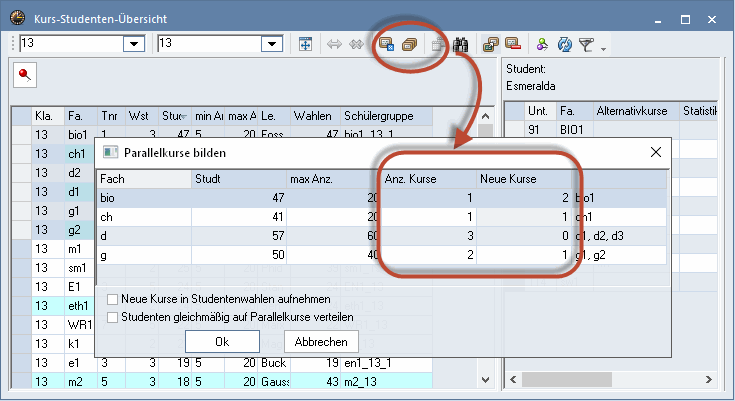Click the clock application icon in title bar

pos(17,18)
